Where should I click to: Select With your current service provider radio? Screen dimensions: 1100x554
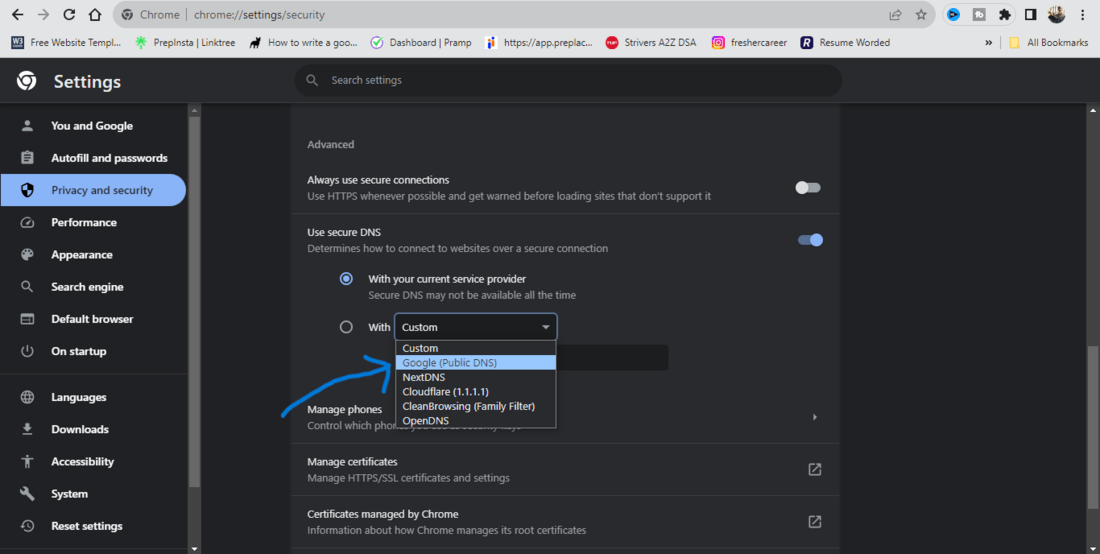click(x=346, y=279)
